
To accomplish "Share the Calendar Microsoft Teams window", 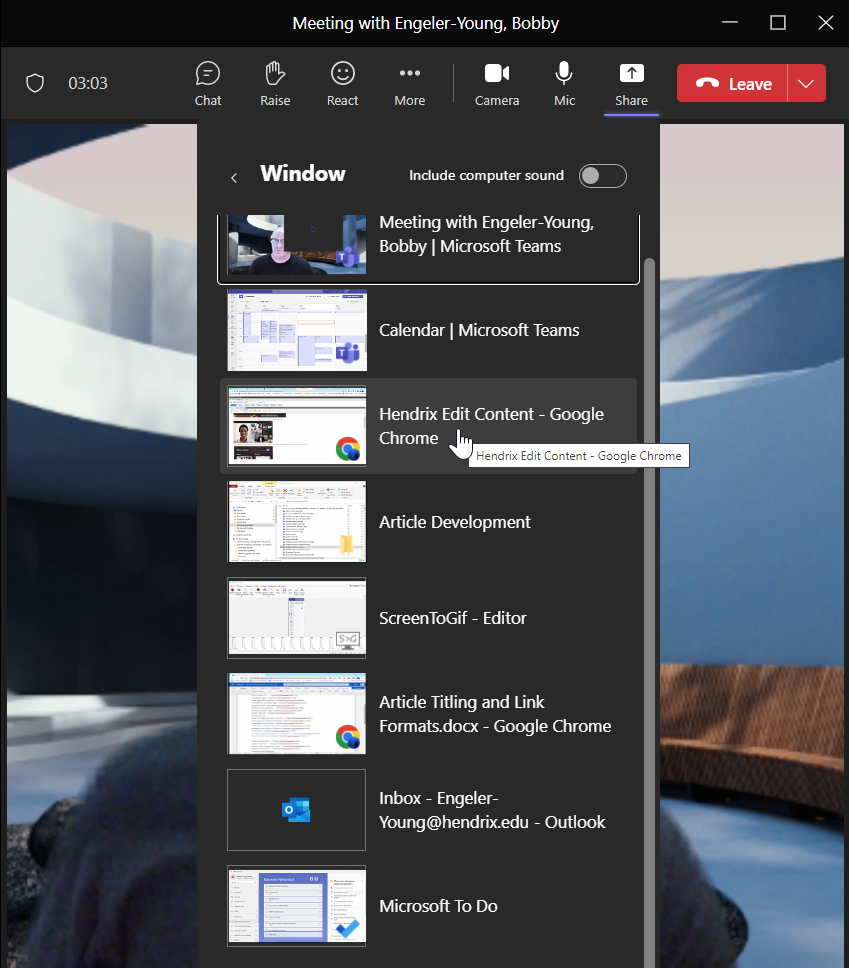I will pyautogui.click(x=429, y=330).
